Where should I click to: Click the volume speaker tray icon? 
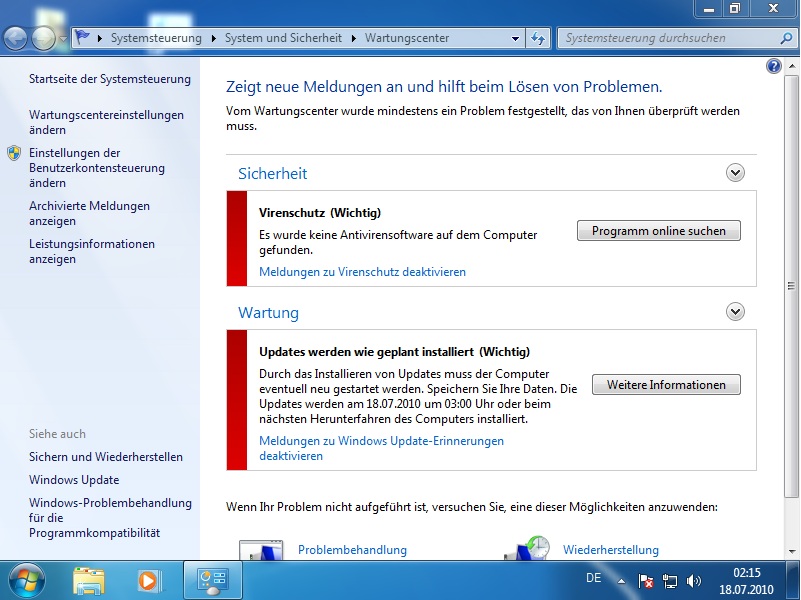pos(694,580)
